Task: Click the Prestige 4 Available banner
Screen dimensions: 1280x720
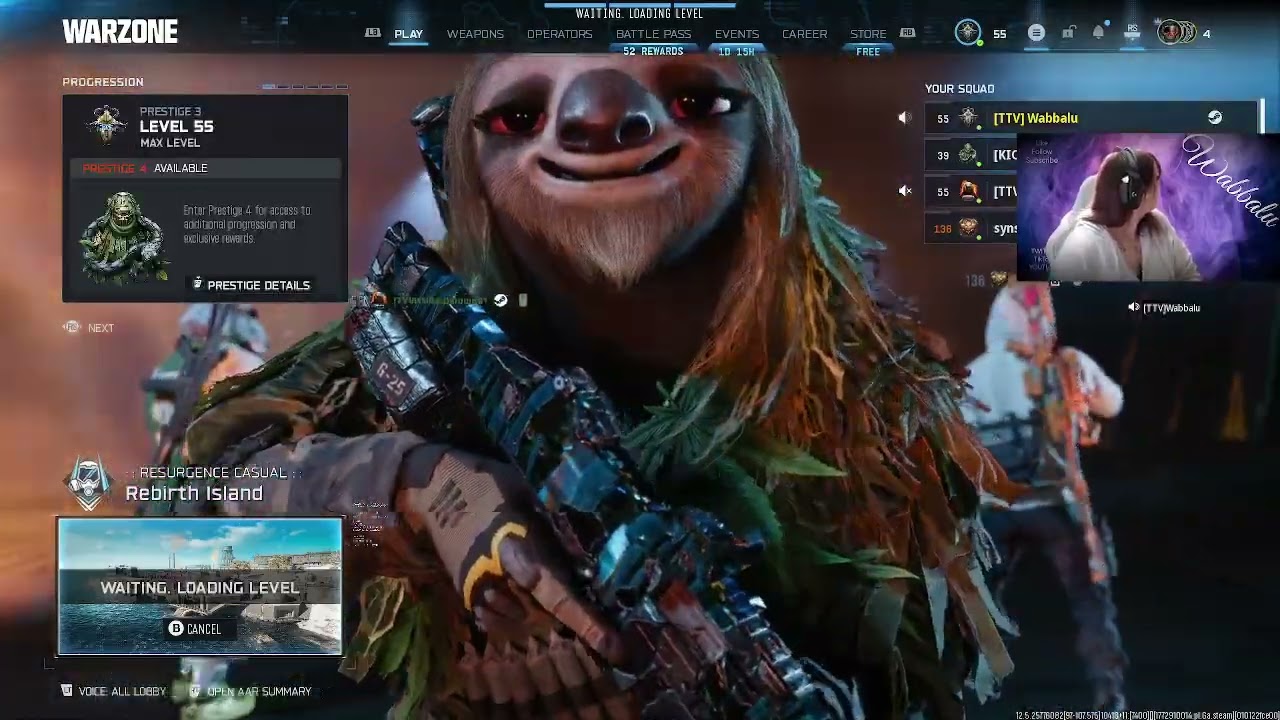Action: [205, 168]
